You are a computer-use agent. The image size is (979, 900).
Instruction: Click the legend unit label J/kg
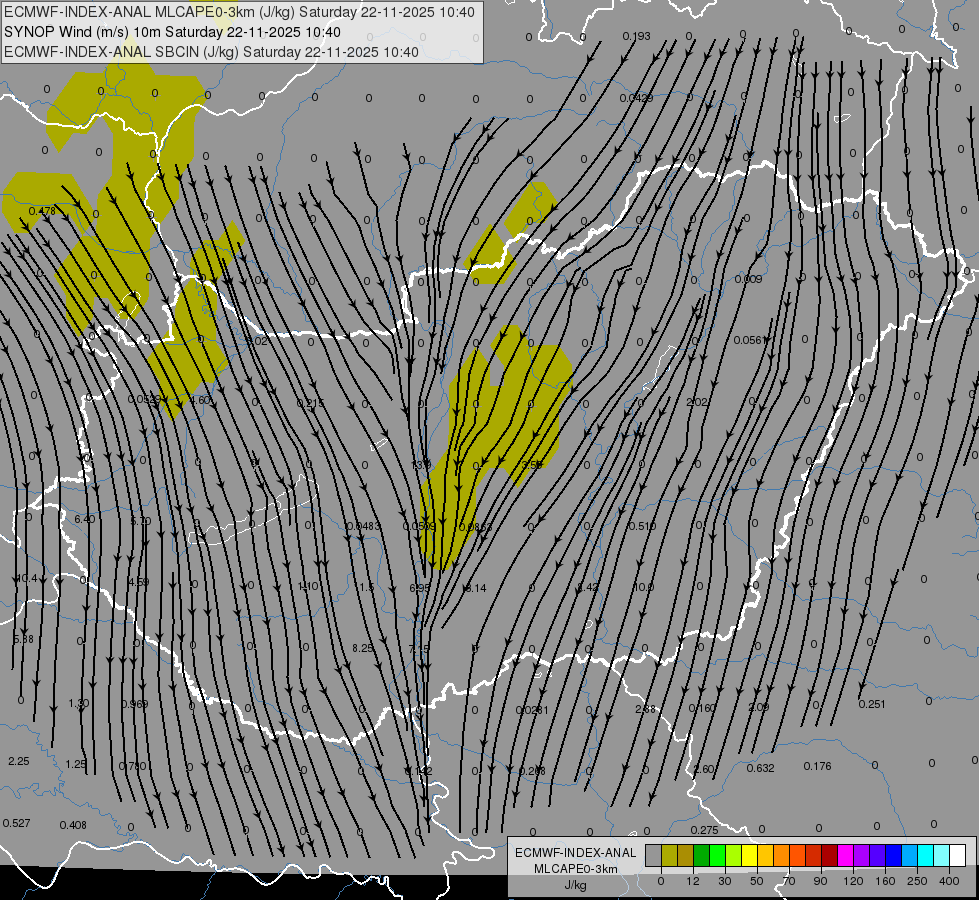coord(575,885)
